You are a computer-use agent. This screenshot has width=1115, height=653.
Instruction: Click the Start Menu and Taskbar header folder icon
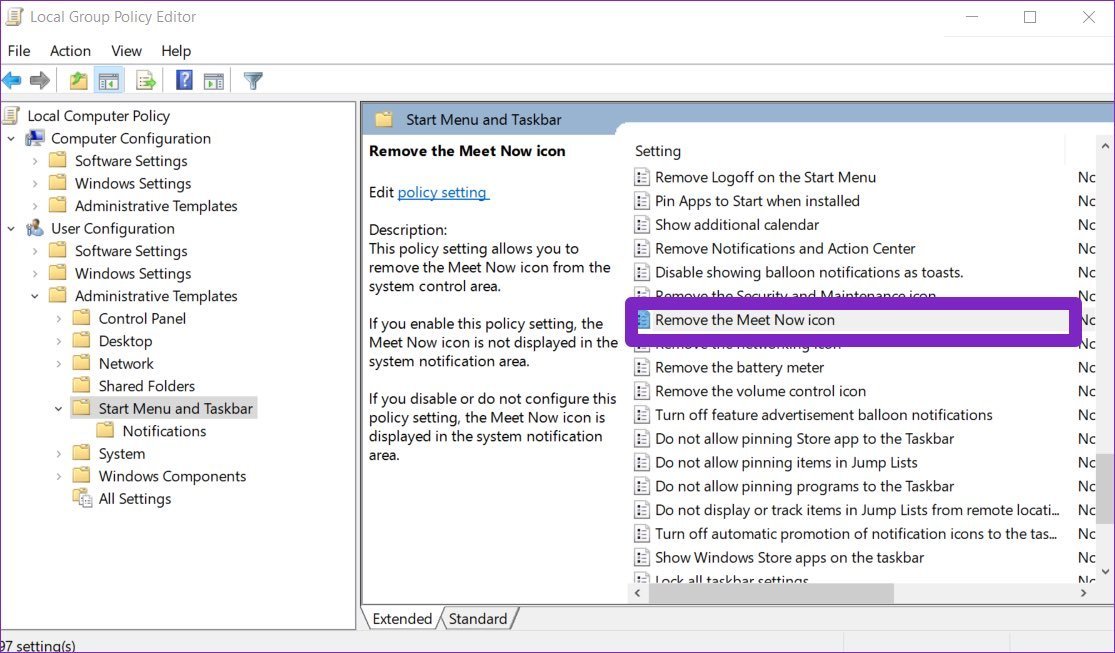384,119
